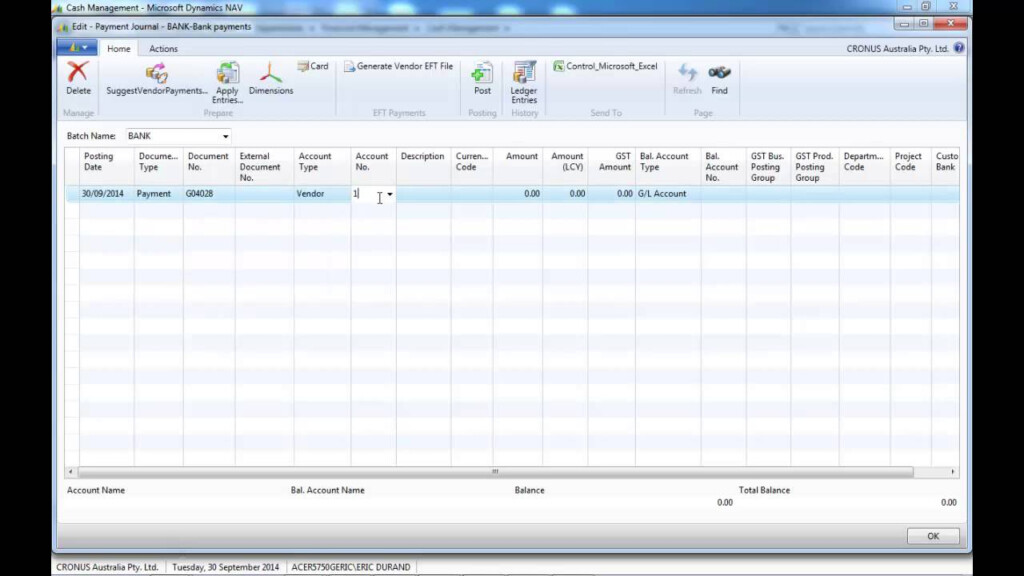Switch to the Home ribbon tab
1024x576 pixels.
click(x=119, y=48)
